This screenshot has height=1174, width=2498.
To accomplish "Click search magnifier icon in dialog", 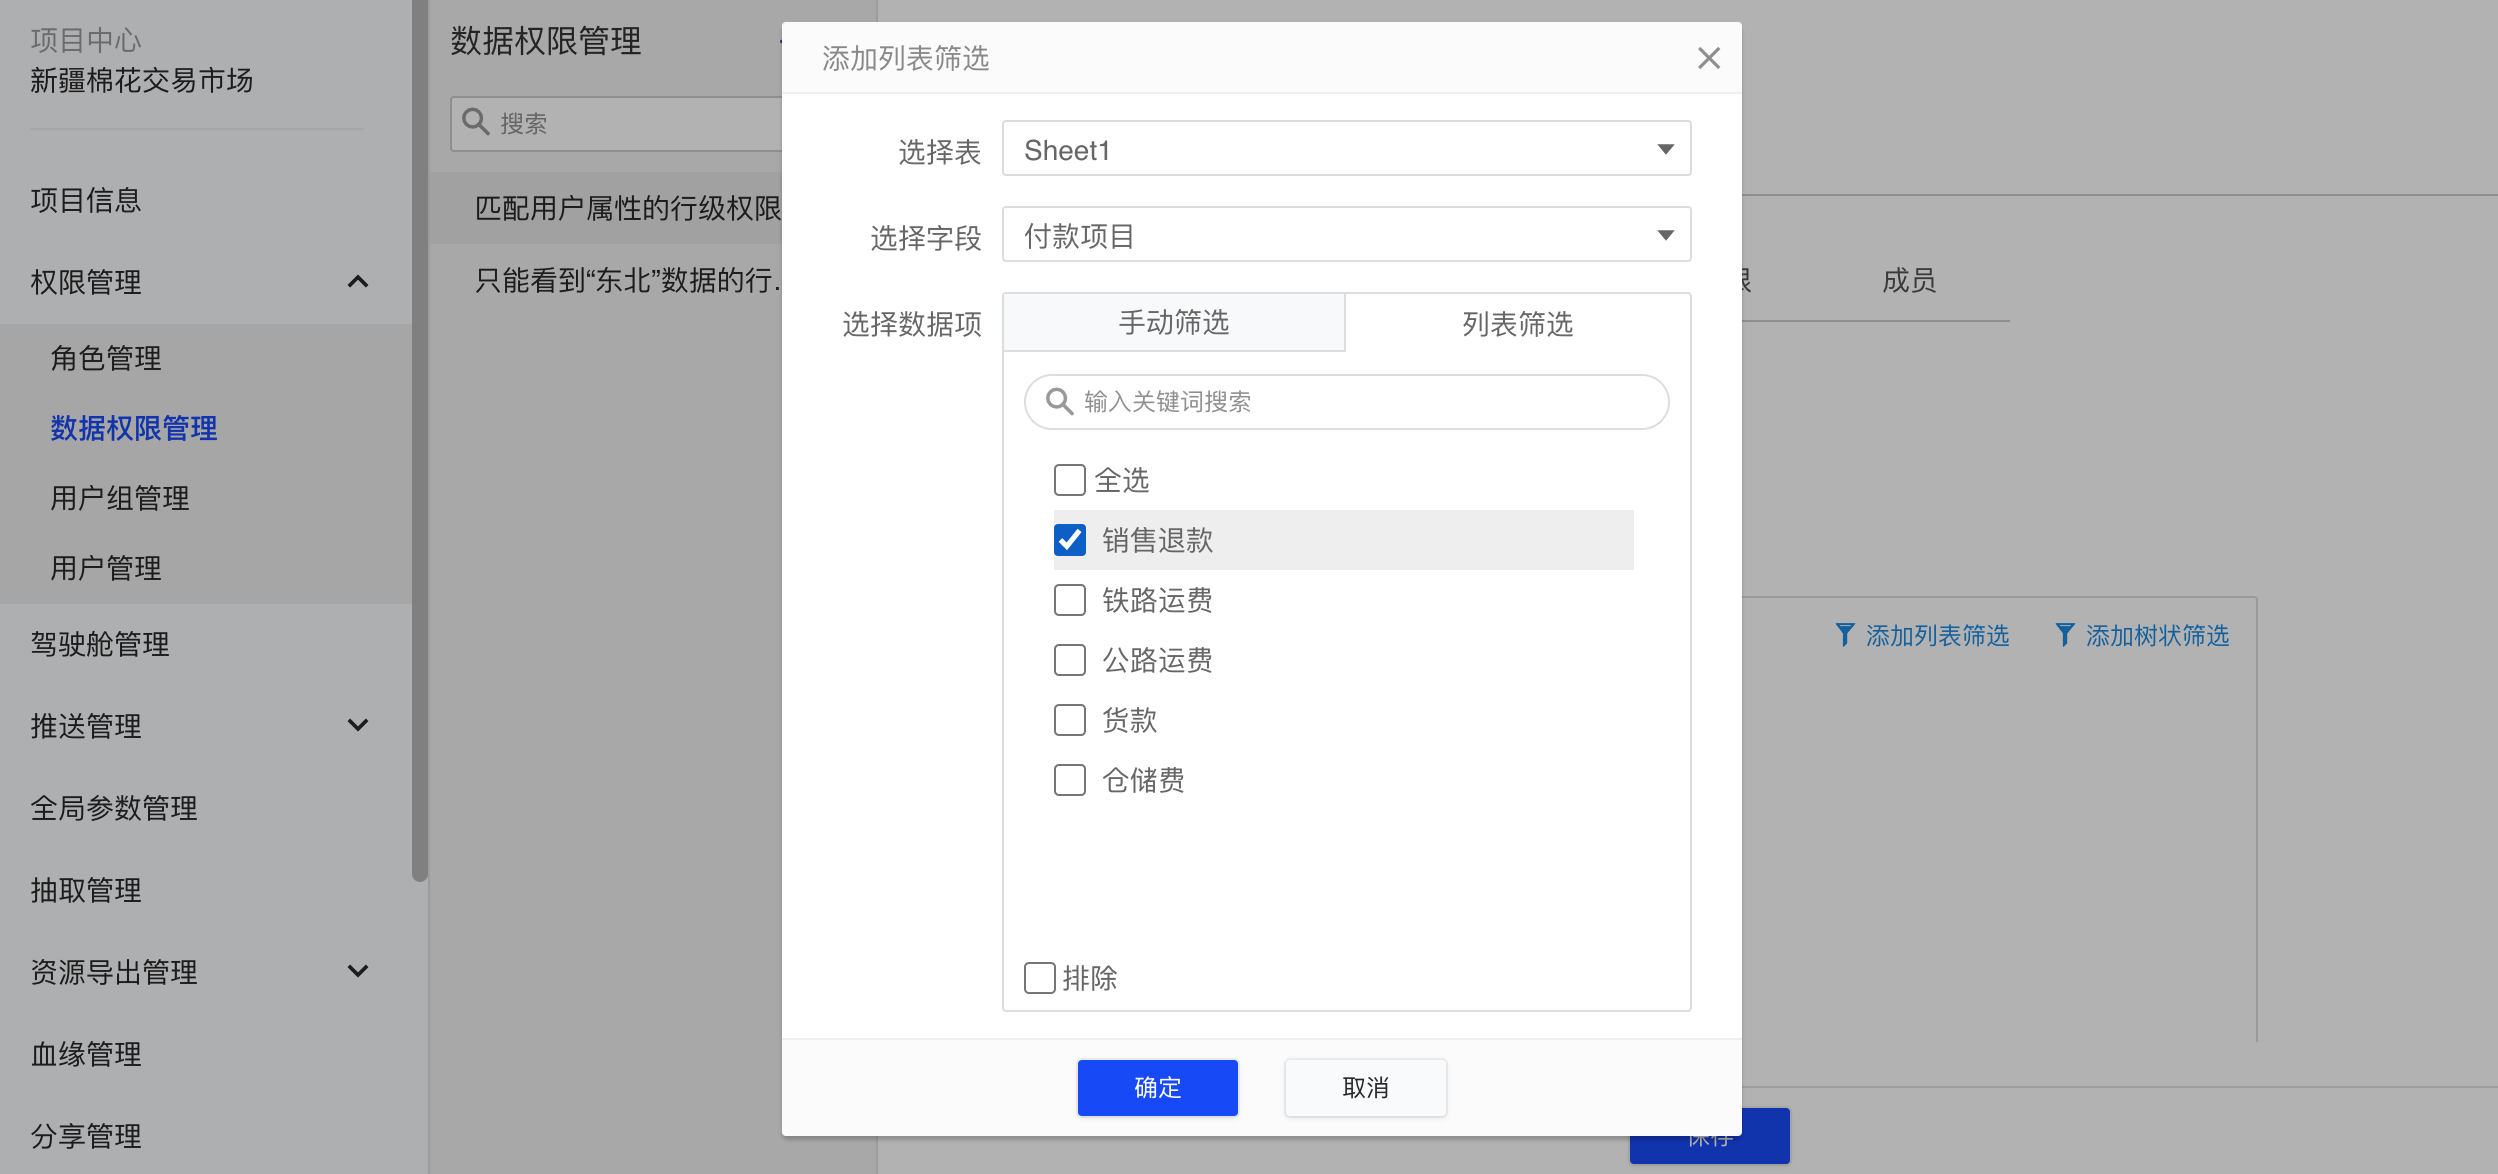I will point(1059,402).
